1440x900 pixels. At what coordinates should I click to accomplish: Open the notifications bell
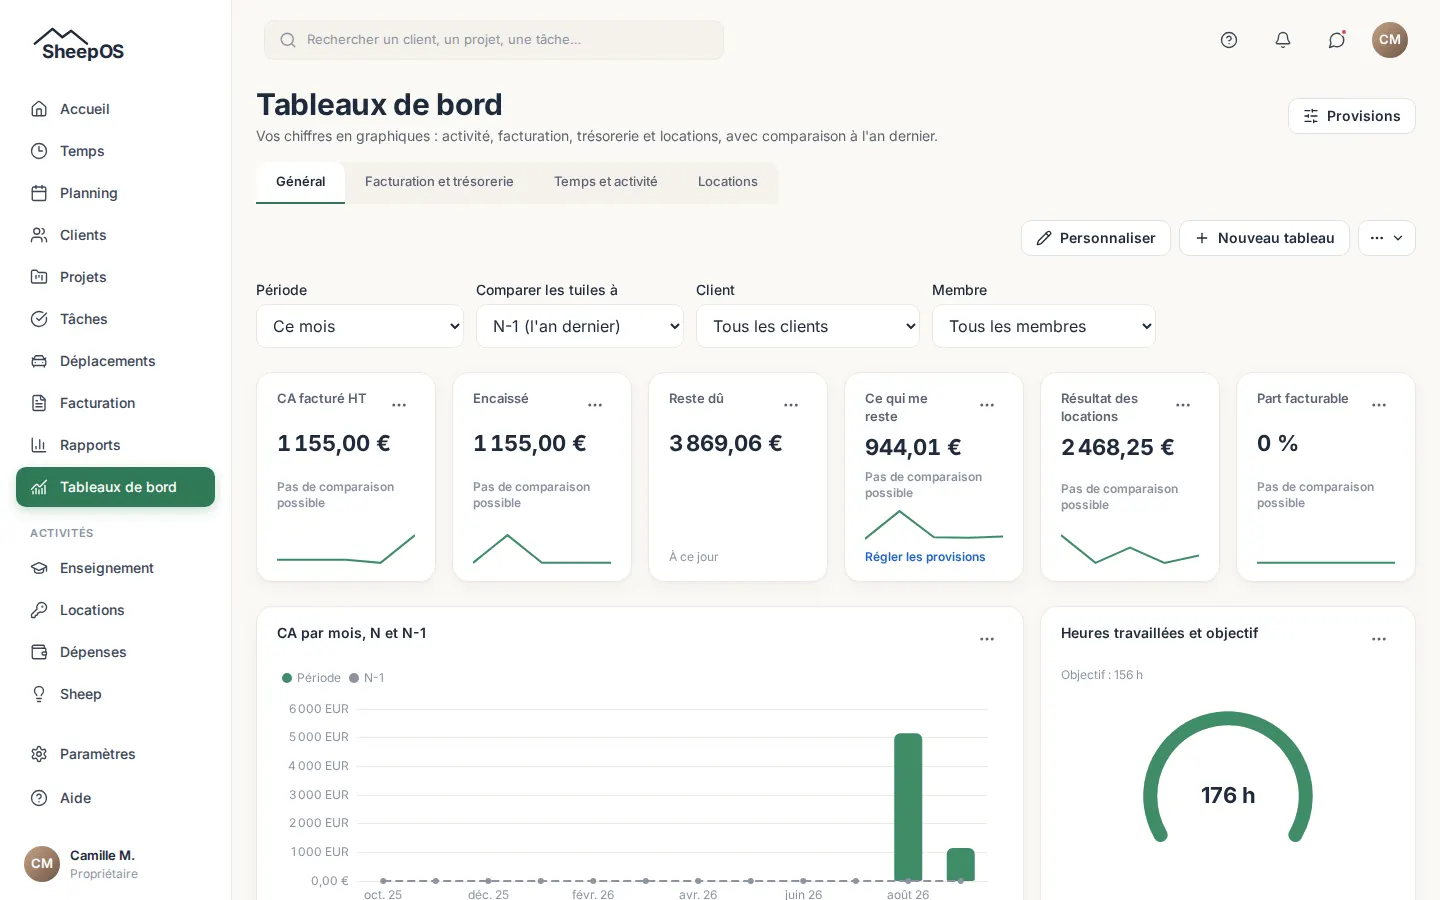coord(1283,40)
